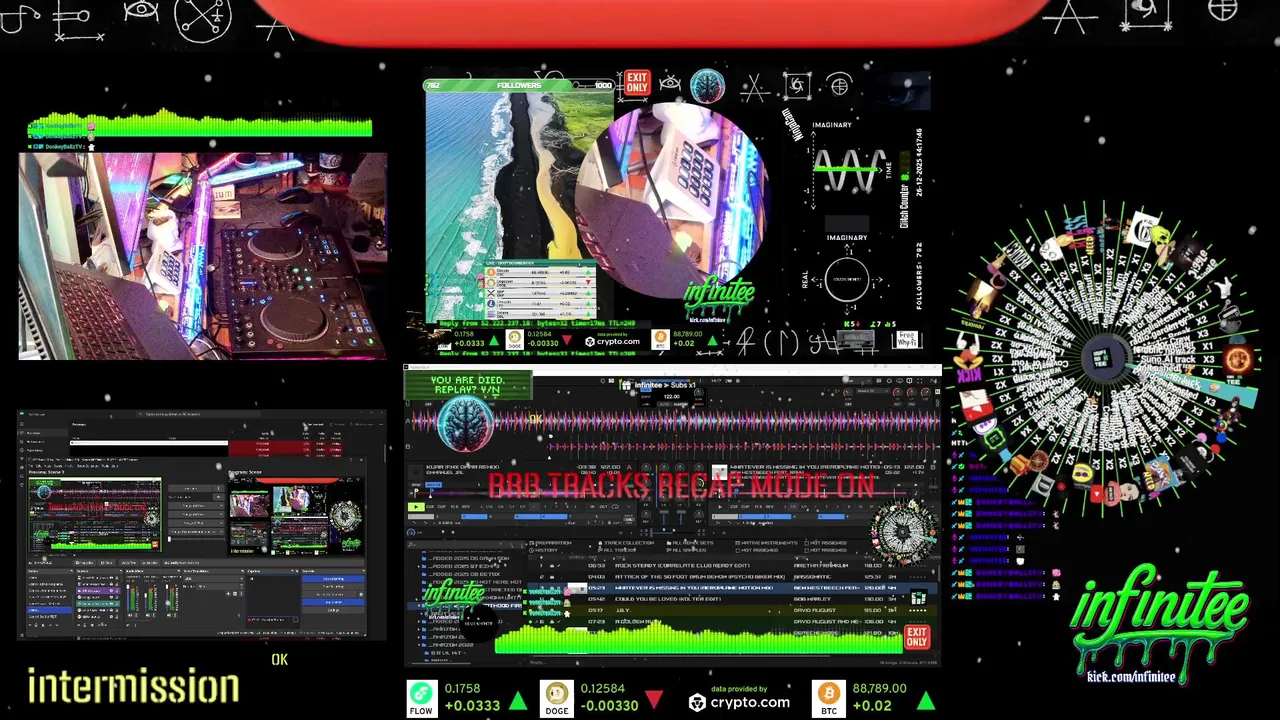The width and height of the screenshot is (1280, 720).
Task: Click the large infinitee logo at bottom right
Action: (x=1160, y=620)
